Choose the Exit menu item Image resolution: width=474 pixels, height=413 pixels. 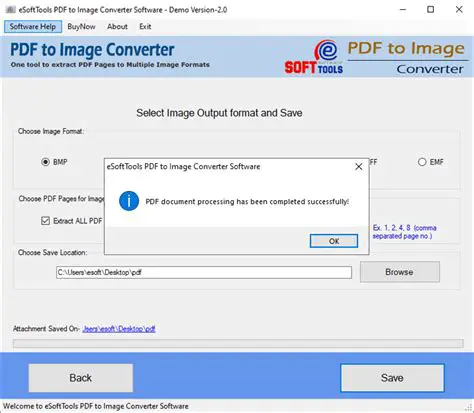145,27
